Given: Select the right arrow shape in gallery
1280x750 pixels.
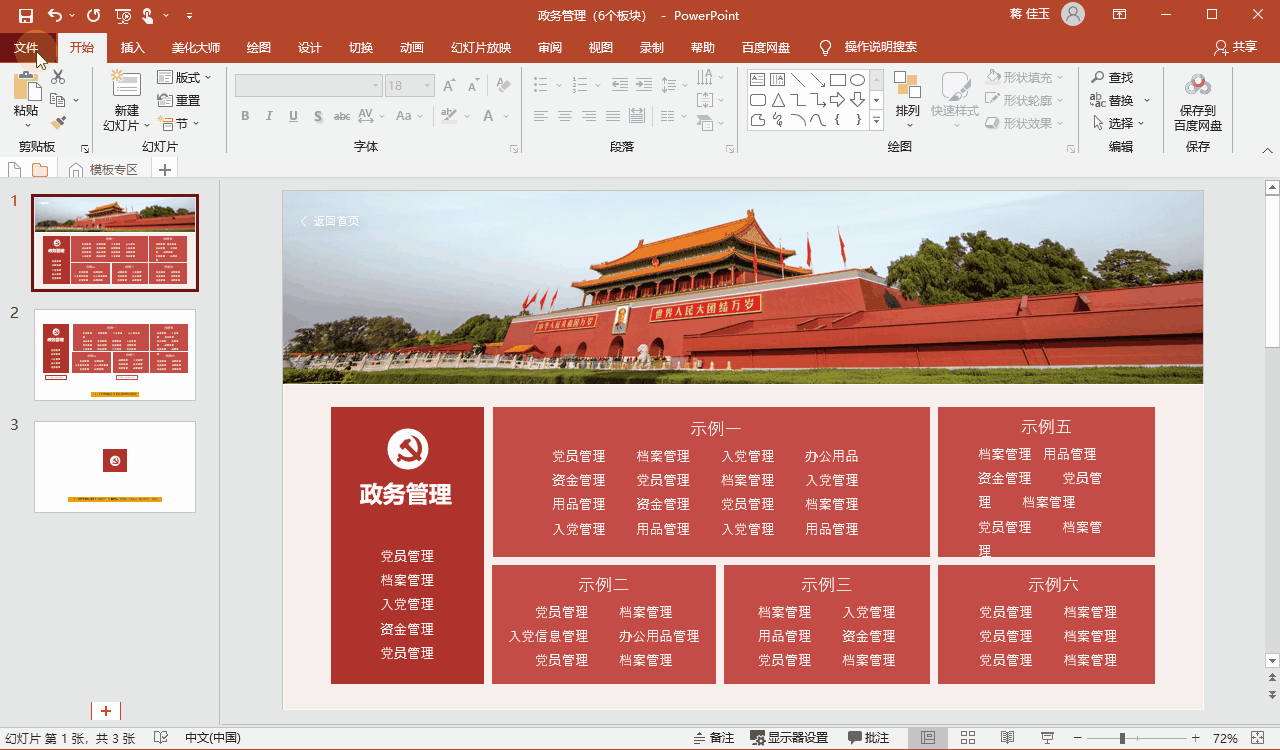Looking at the screenshot, I should coord(838,100).
